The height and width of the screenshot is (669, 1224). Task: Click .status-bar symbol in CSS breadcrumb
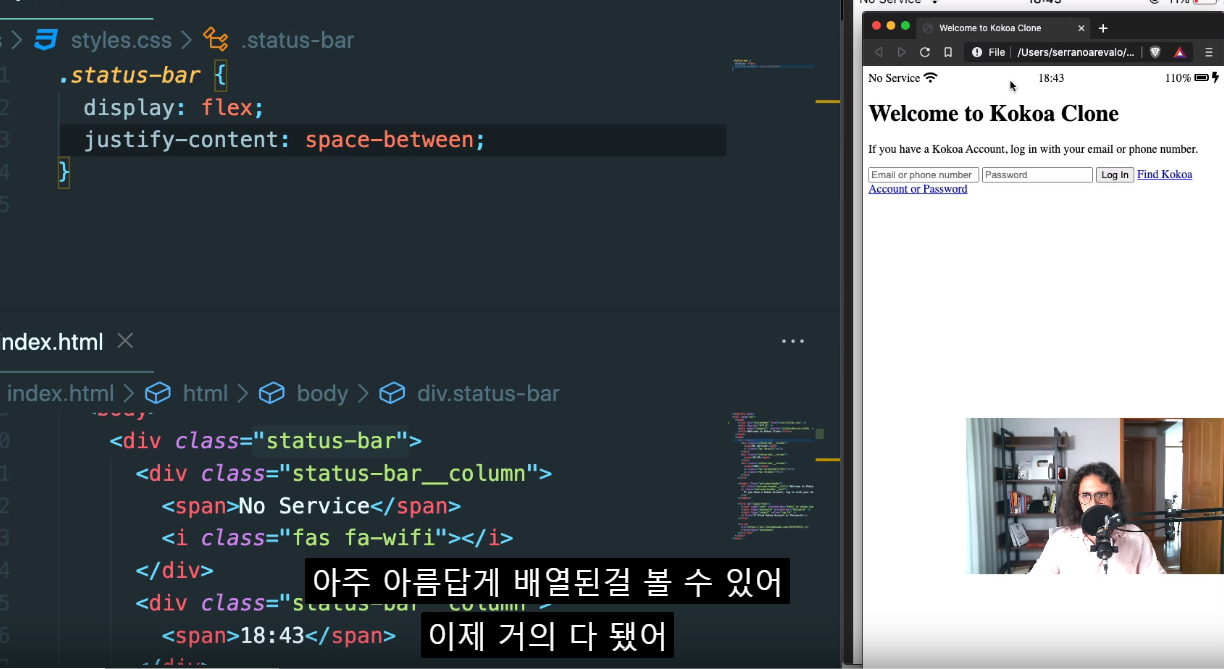point(298,40)
